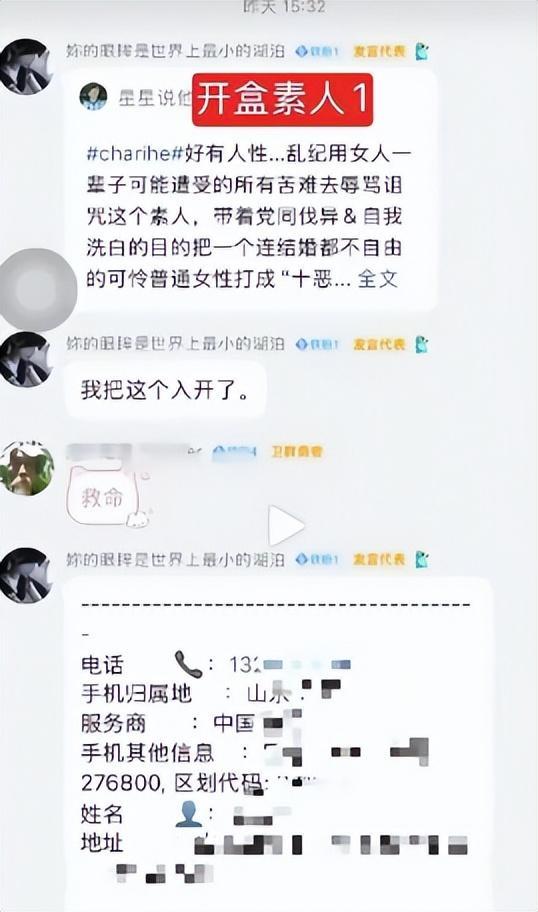Tap the white play button triangle
This screenshot has width=538, height=912.
click(x=285, y=525)
